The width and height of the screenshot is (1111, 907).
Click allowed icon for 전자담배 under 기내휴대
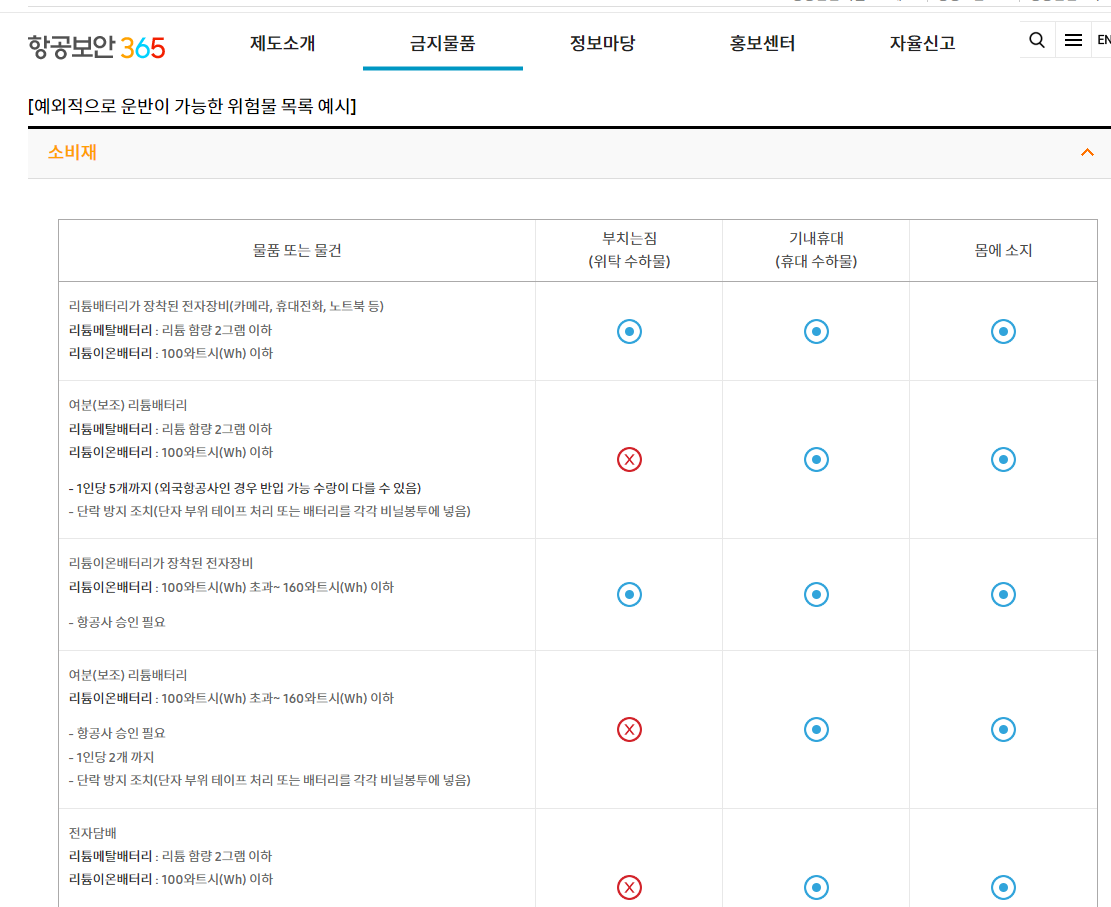click(x=816, y=887)
